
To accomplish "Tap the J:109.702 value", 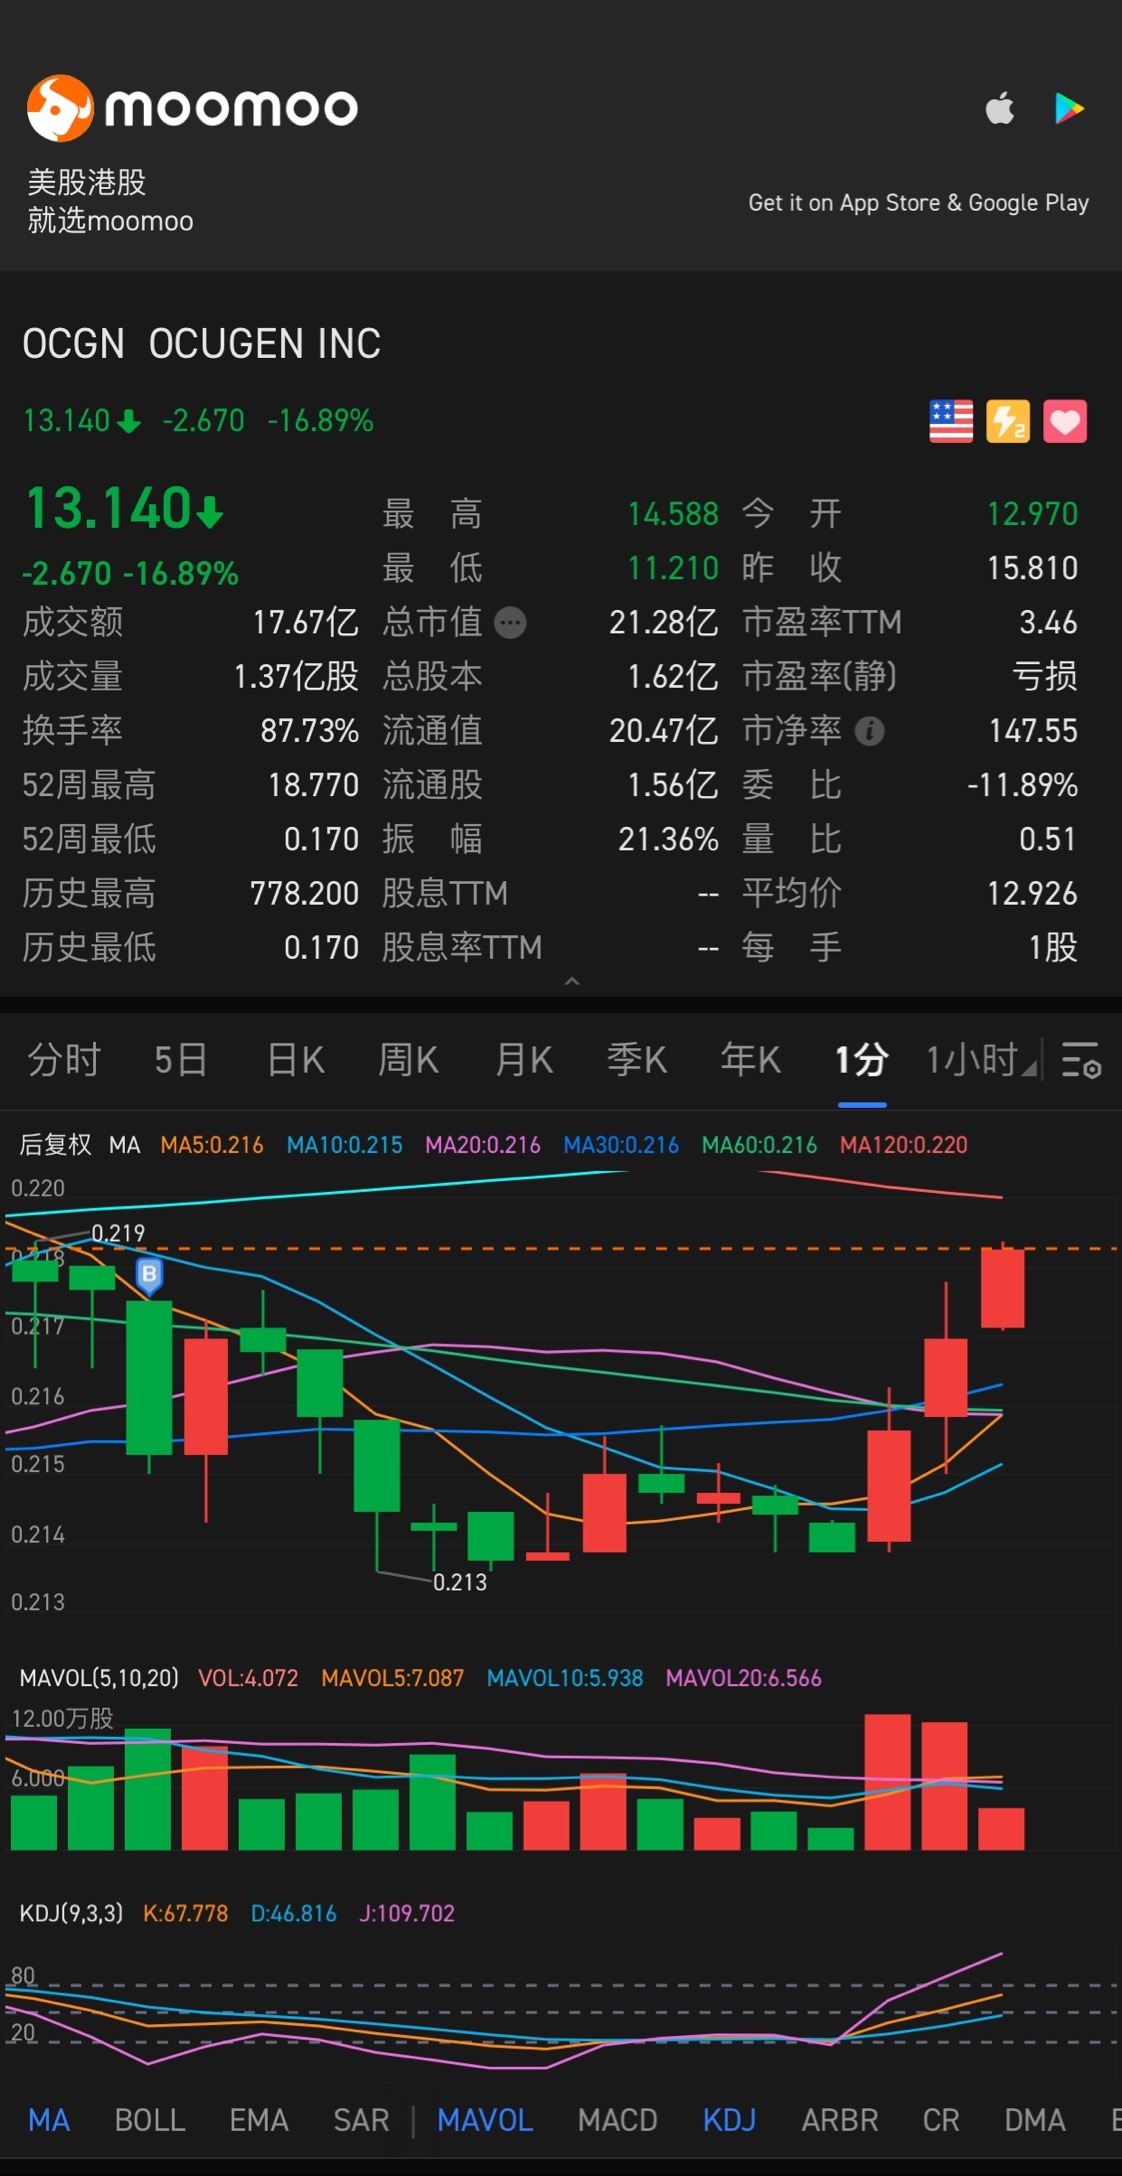I will coord(407,1913).
